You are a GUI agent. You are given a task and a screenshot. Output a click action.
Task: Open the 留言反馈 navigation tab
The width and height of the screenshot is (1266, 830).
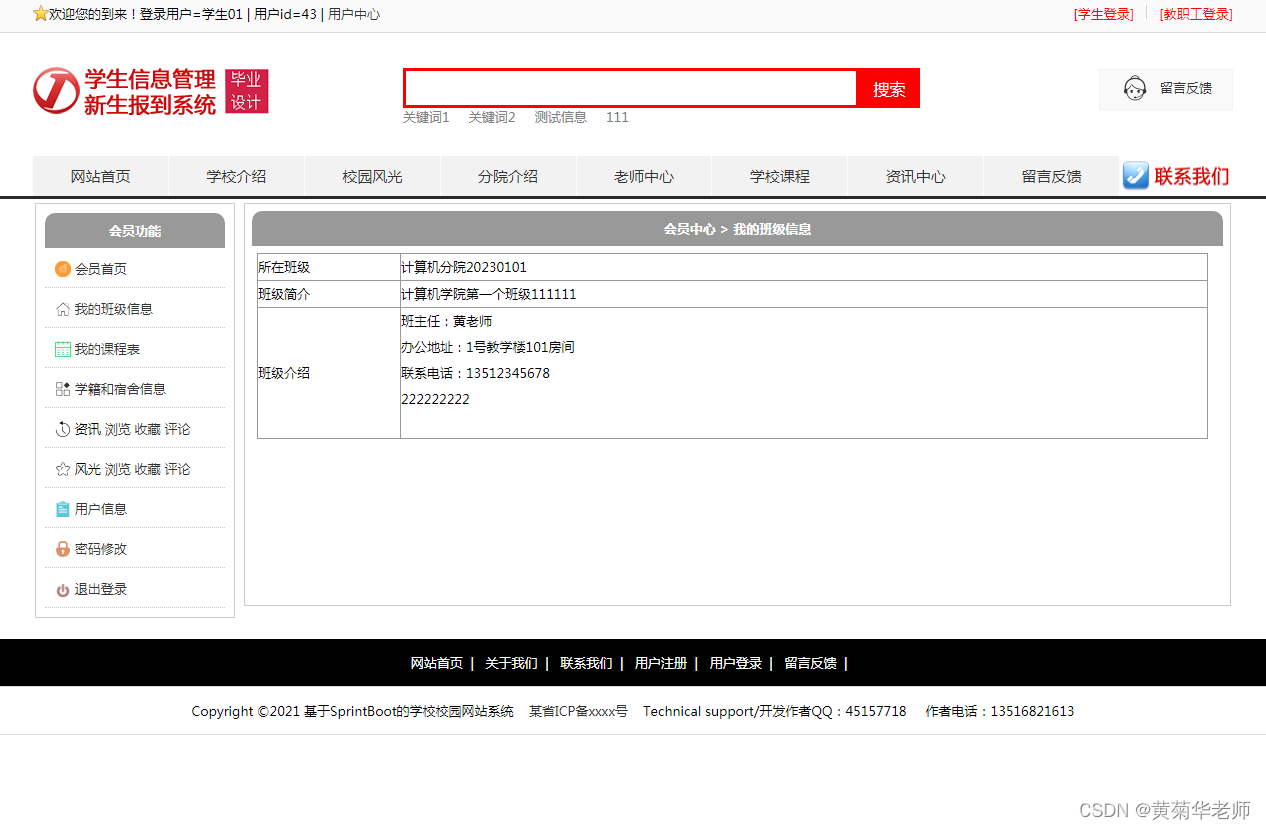click(x=1051, y=176)
